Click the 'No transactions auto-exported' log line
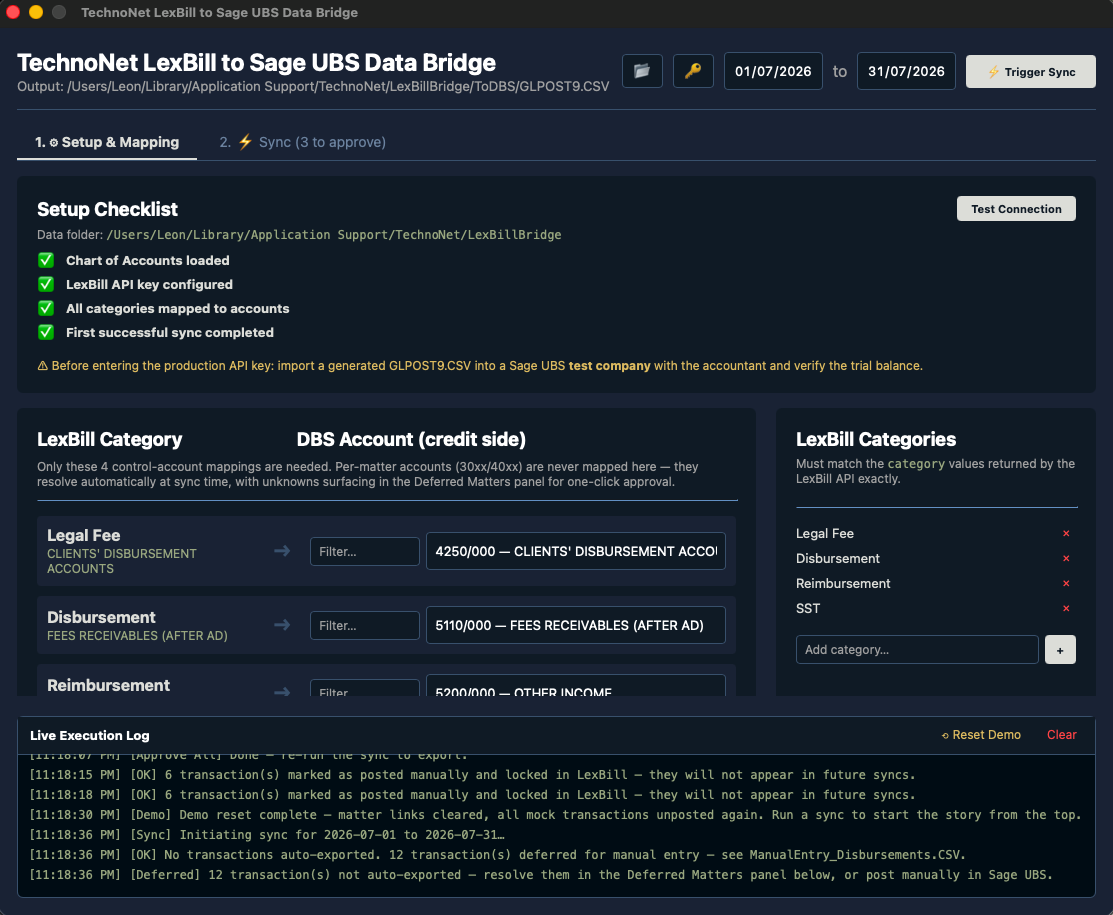 click(498, 855)
